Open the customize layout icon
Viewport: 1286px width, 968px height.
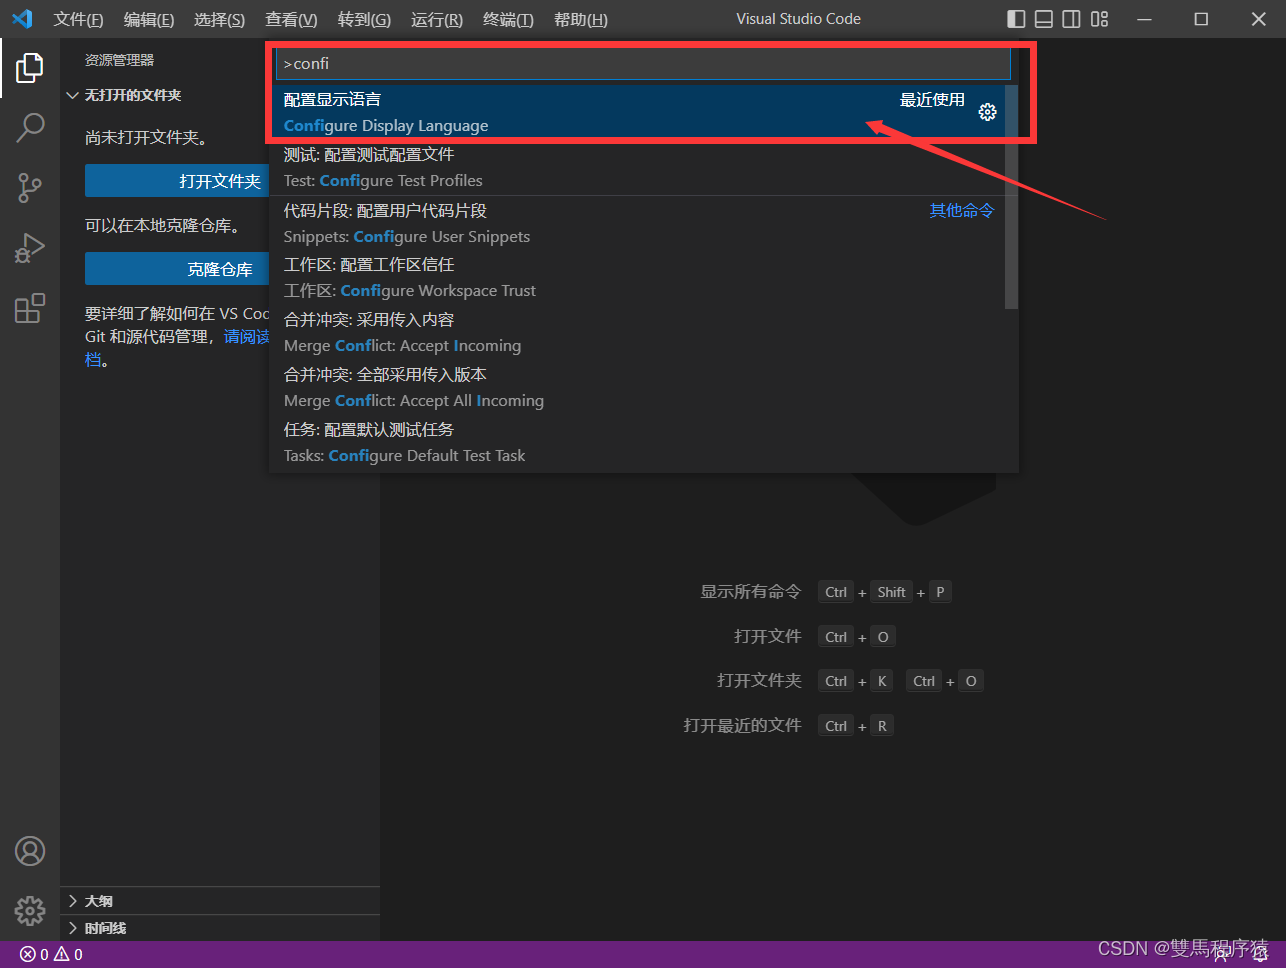[1100, 19]
